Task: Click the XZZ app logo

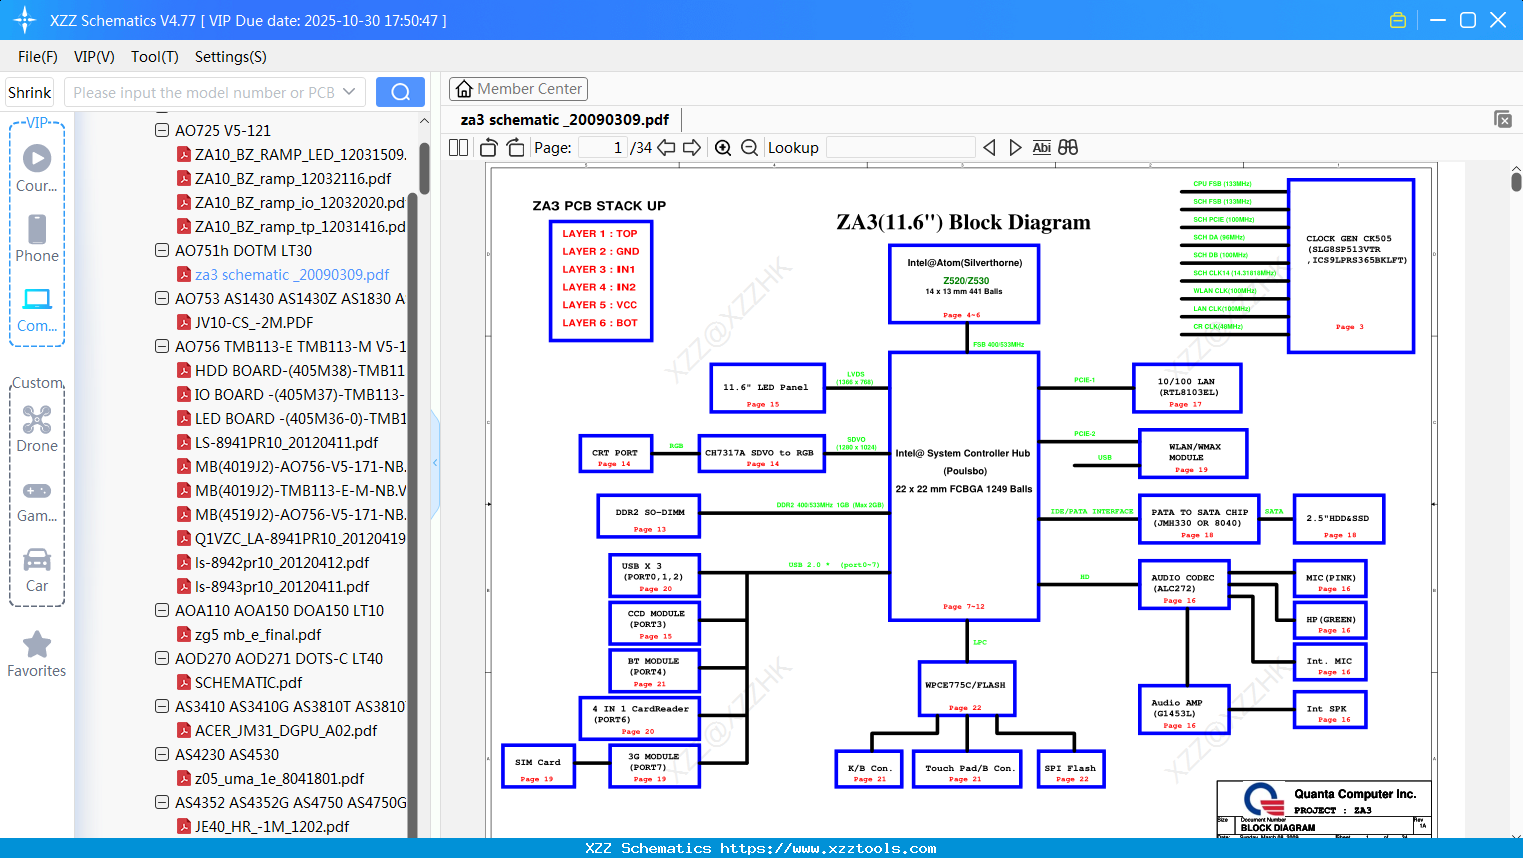Action: (25, 20)
